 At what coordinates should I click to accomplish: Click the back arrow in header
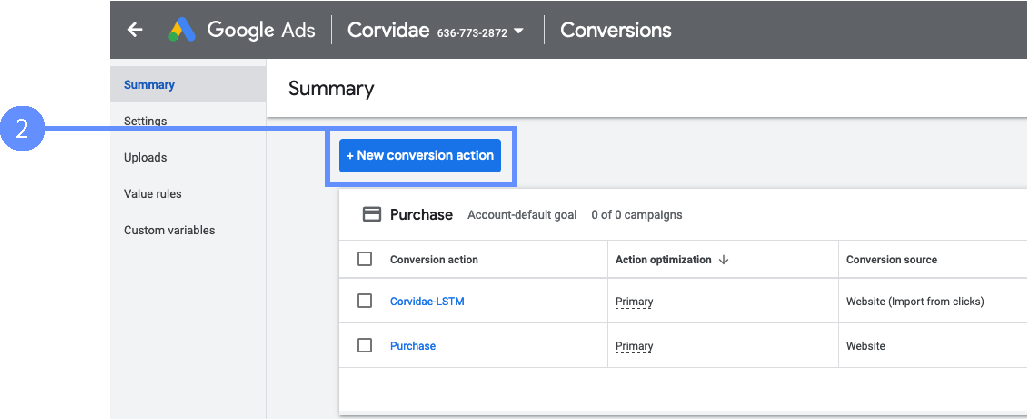(x=135, y=30)
